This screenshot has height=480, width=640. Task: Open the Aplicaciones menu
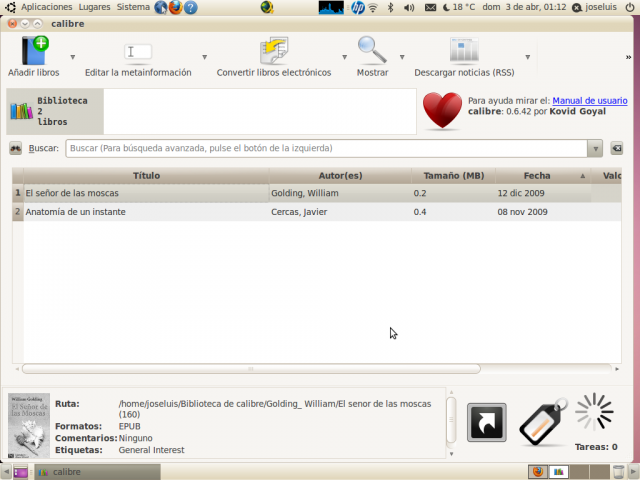(x=47, y=7)
